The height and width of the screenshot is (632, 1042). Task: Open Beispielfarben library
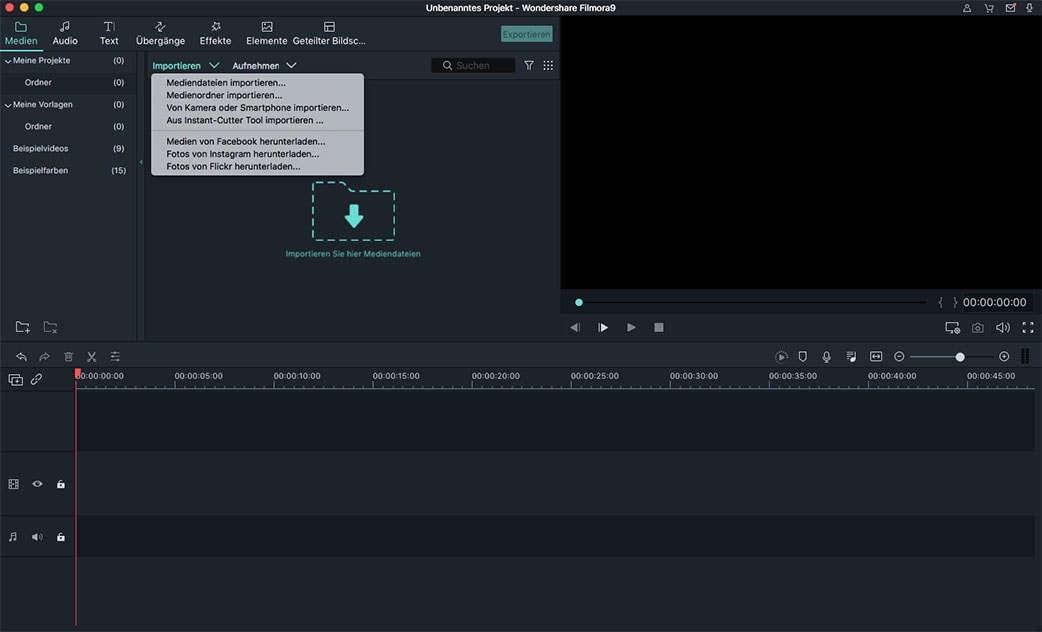click(41, 170)
